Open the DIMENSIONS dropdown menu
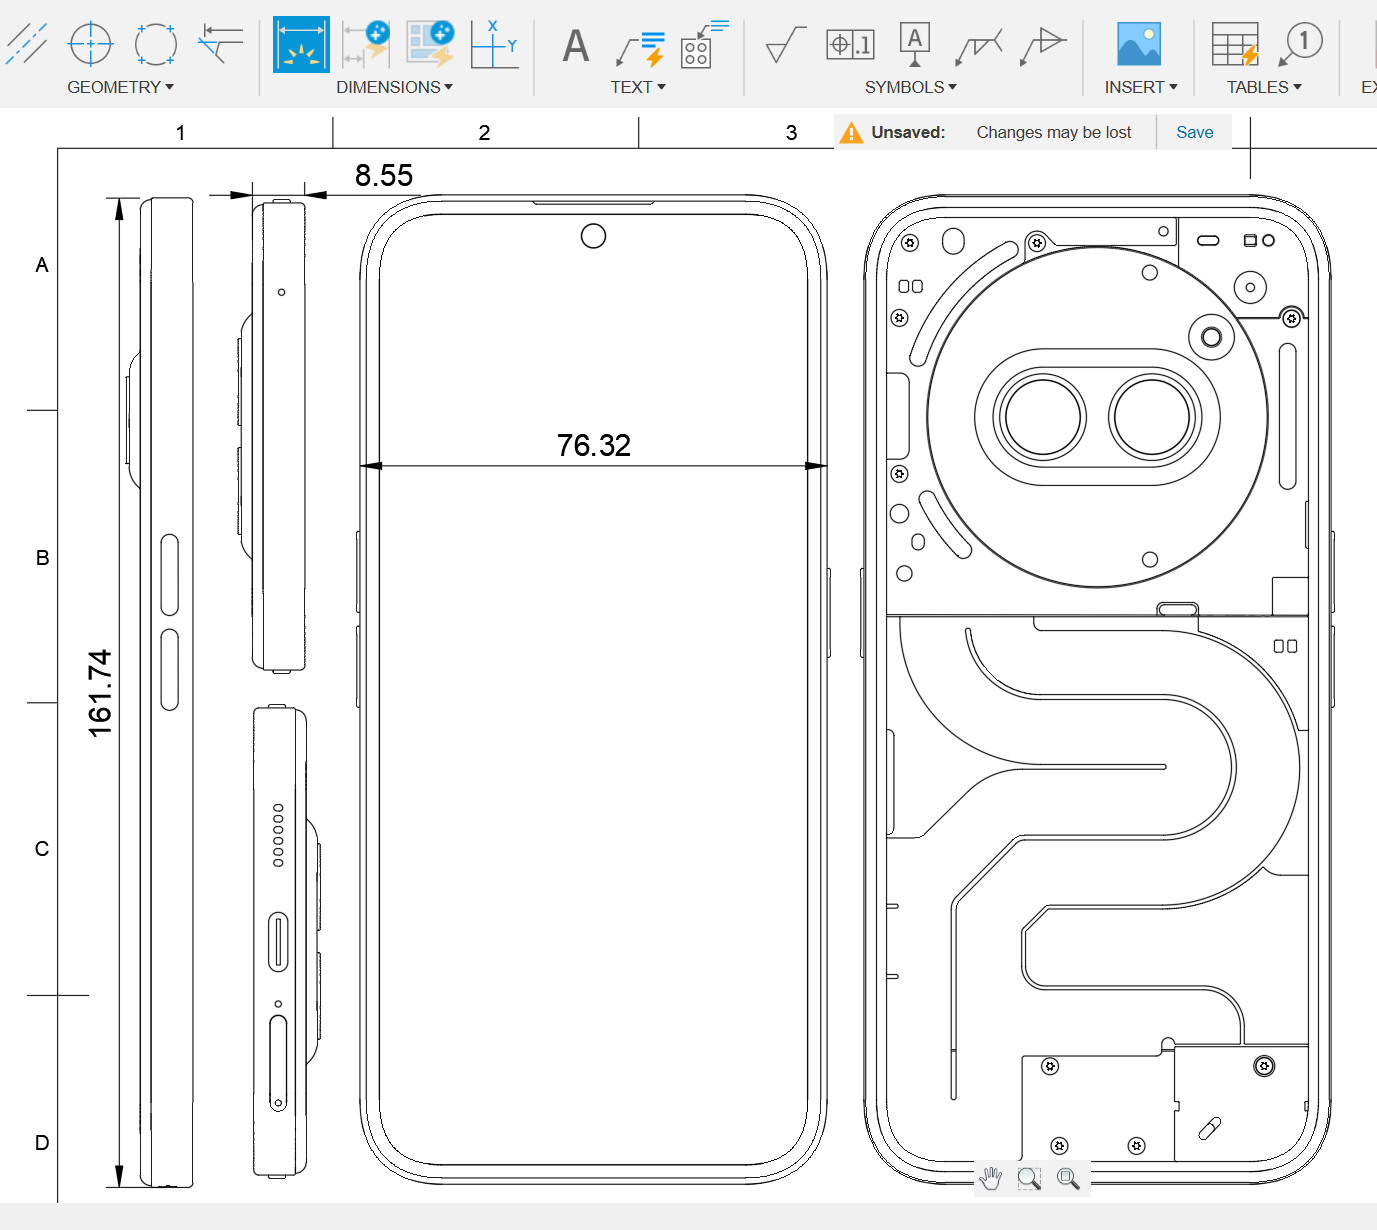 tap(394, 87)
